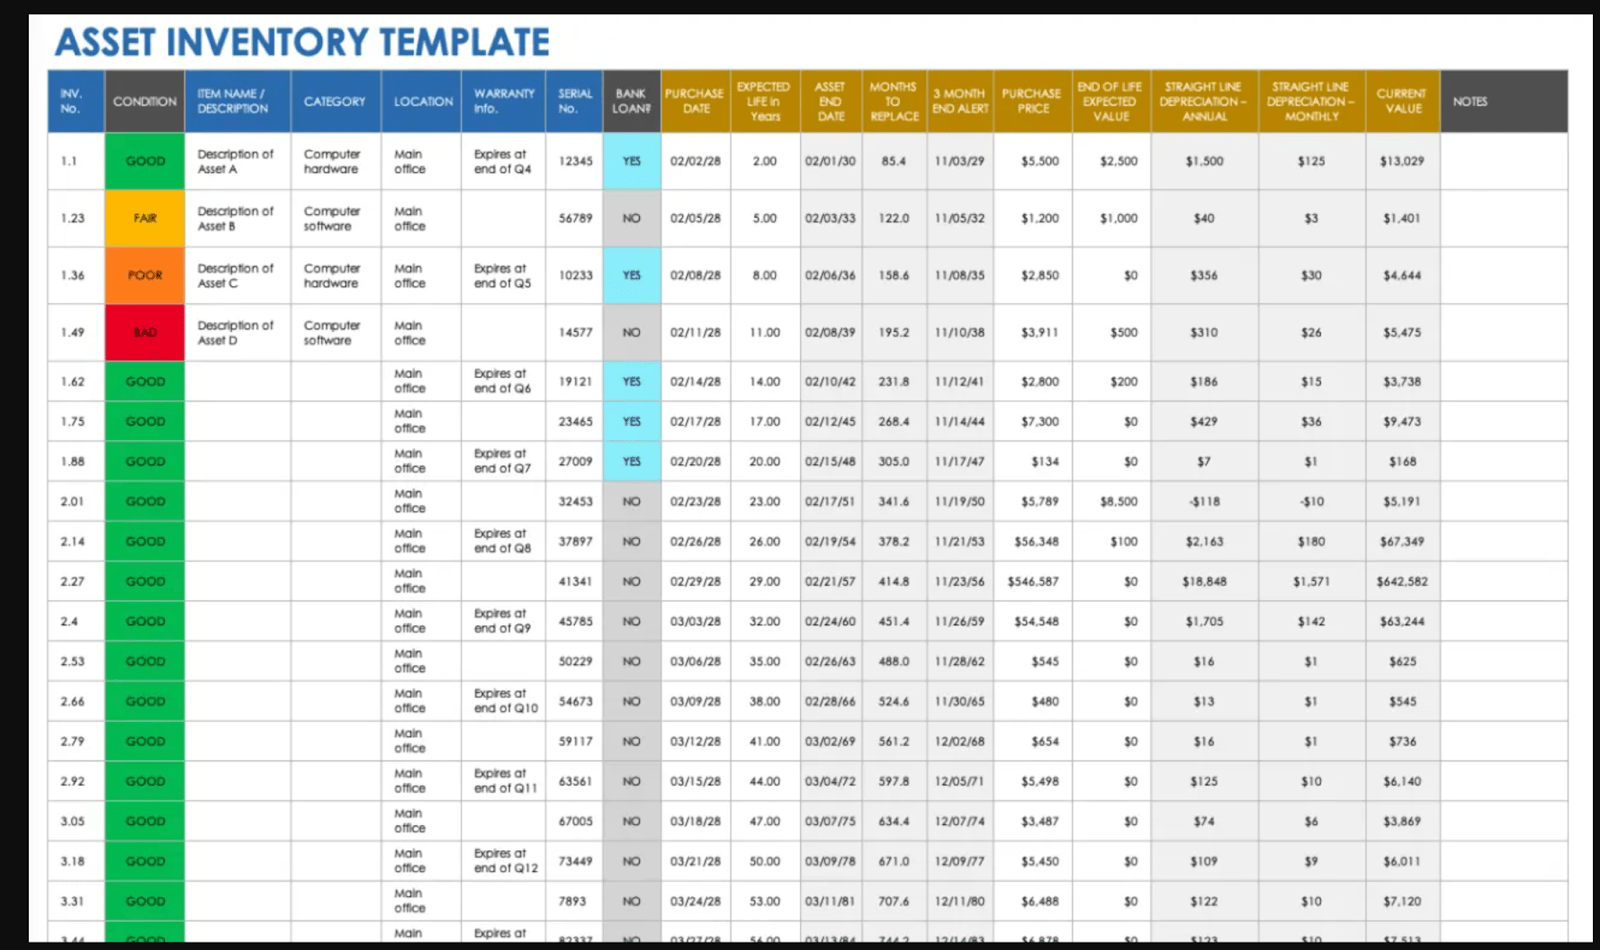The width and height of the screenshot is (1600, 950).
Task: Select purchase price cell $56,348
Action: (1033, 541)
